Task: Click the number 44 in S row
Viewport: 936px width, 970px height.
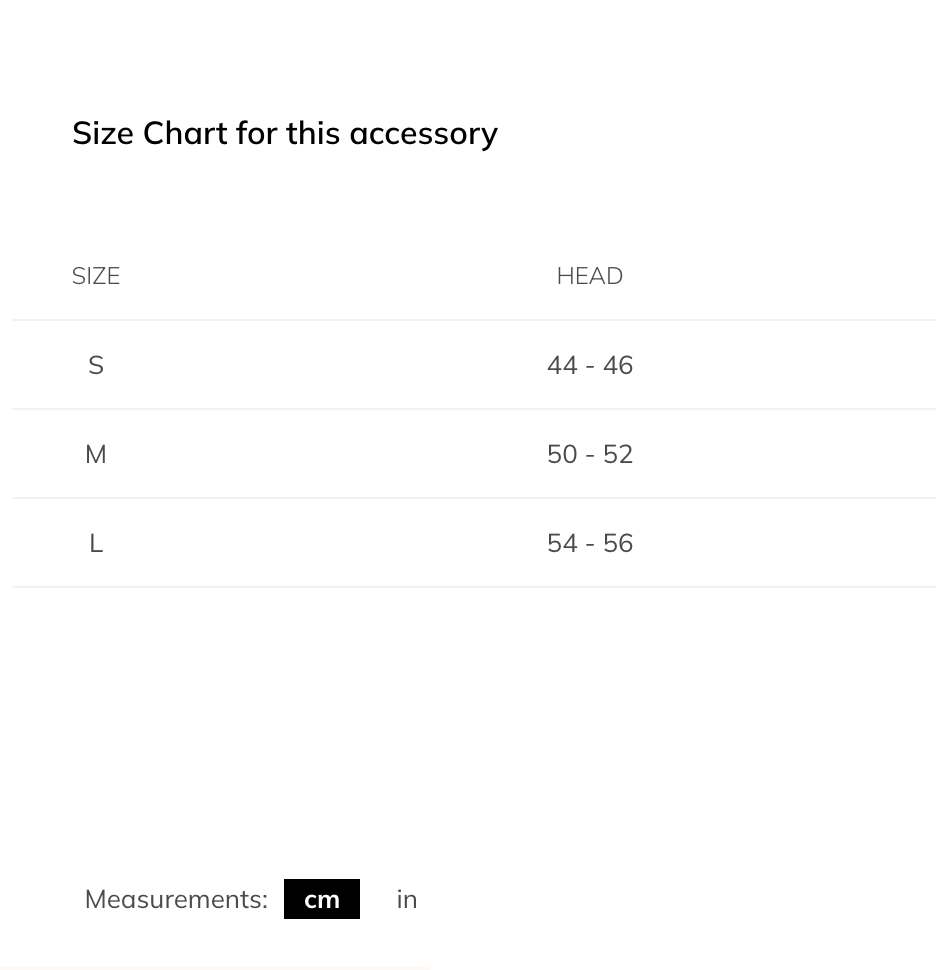Action: (x=562, y=365)
